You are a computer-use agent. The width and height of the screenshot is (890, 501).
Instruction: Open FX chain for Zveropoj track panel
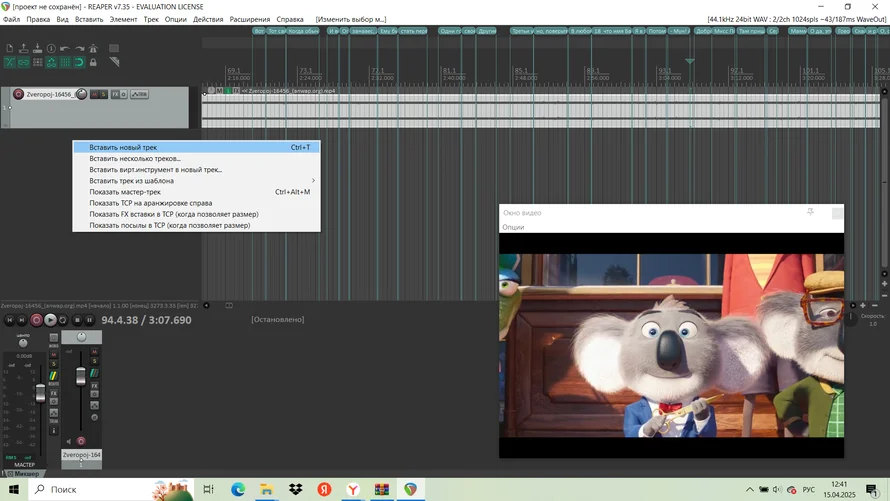click(115, 94)
